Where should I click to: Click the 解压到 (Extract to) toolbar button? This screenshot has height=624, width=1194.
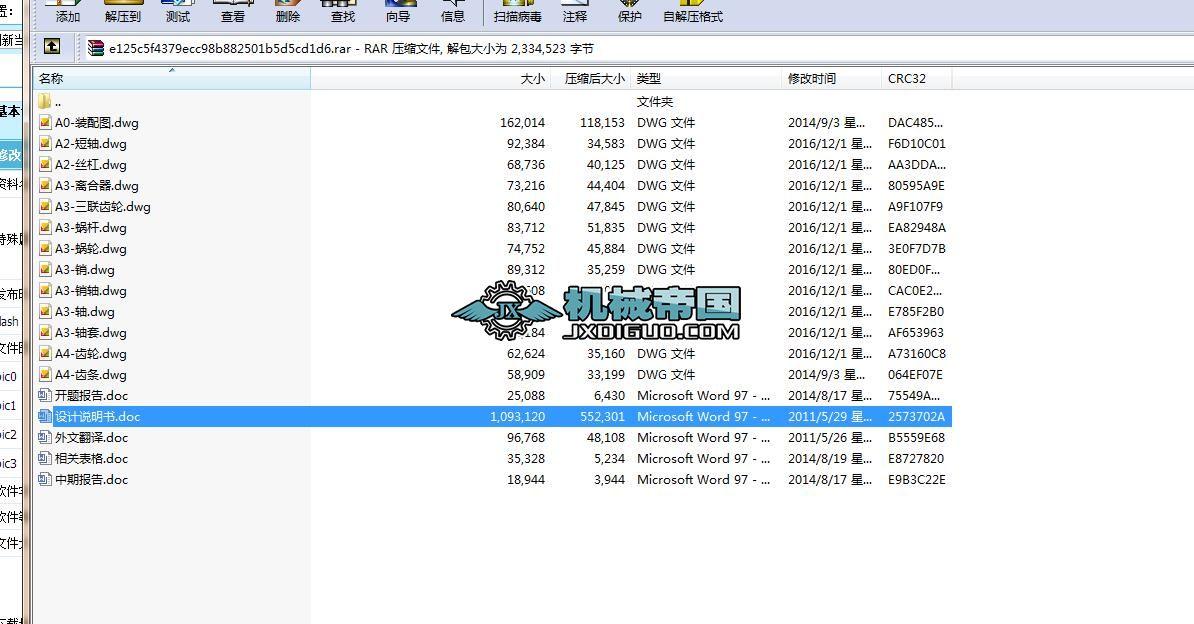[x=123, y=11]
